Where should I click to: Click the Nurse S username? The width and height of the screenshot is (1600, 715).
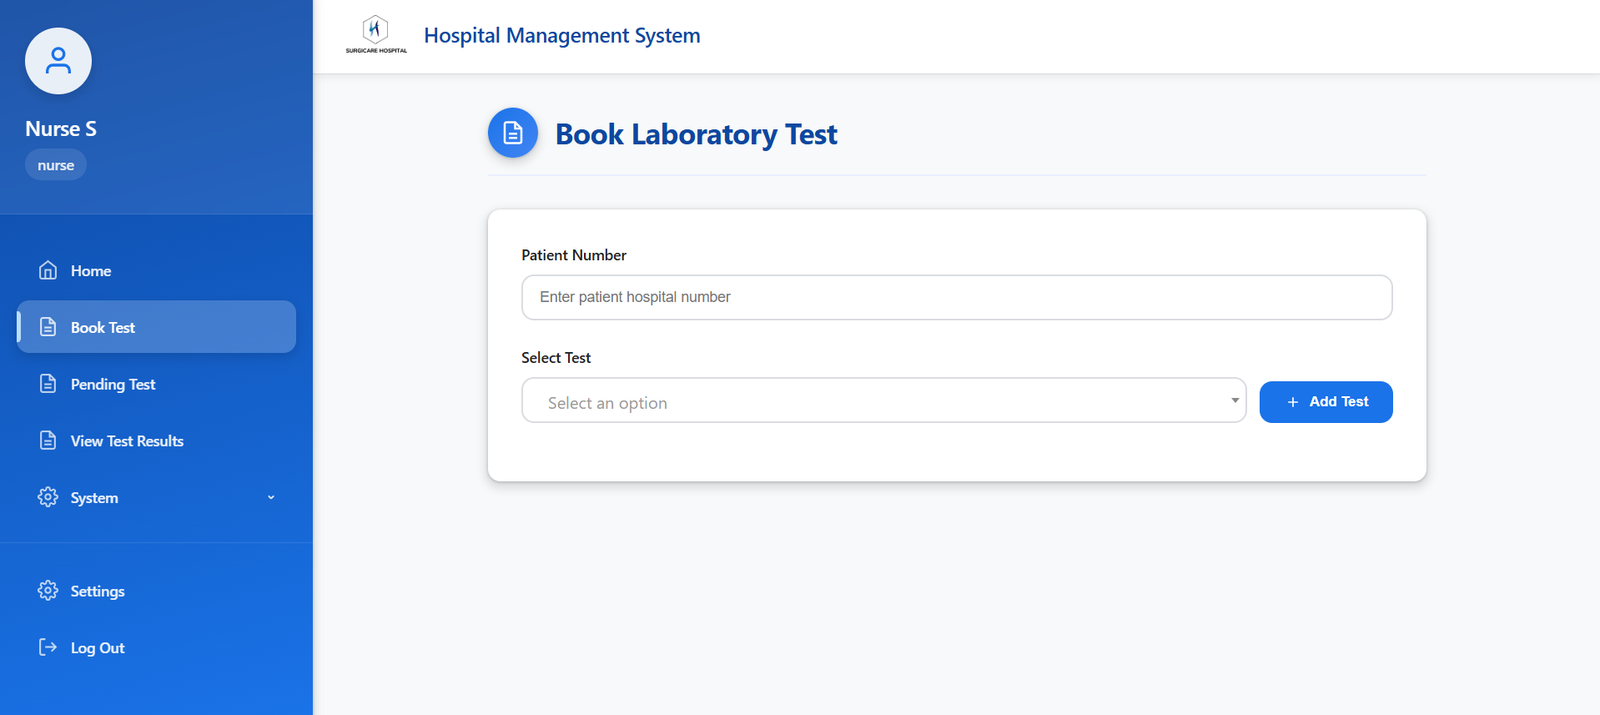(61, 129)
